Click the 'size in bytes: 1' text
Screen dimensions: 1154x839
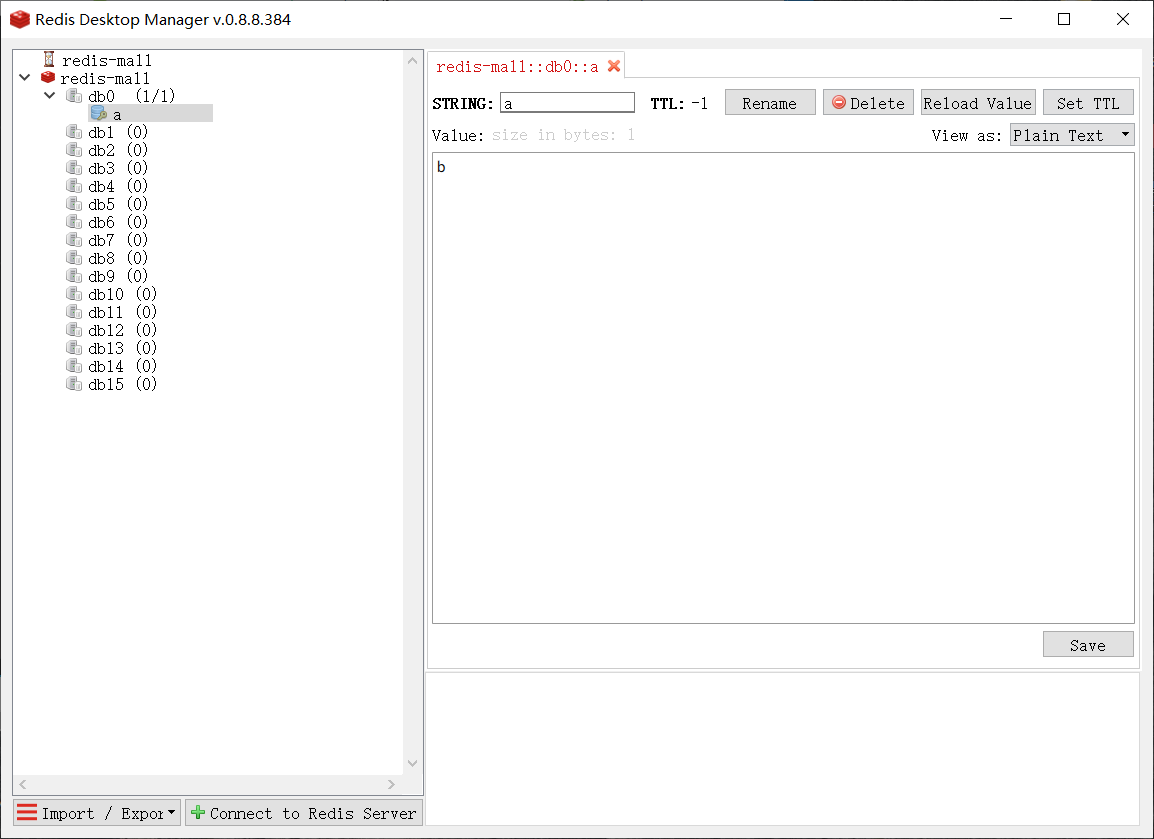click(563, 135)
